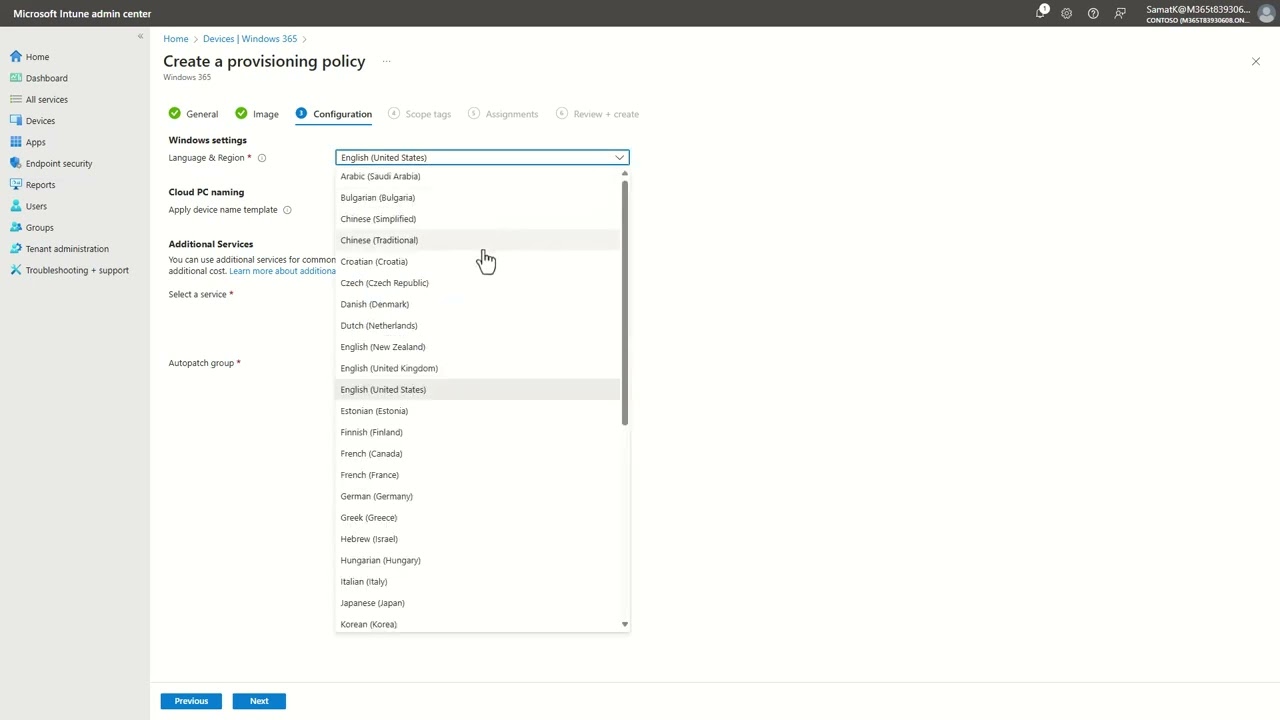Select Czech (Czech Republic) option
The image size is (1280, 720).
tap(478, 283)
